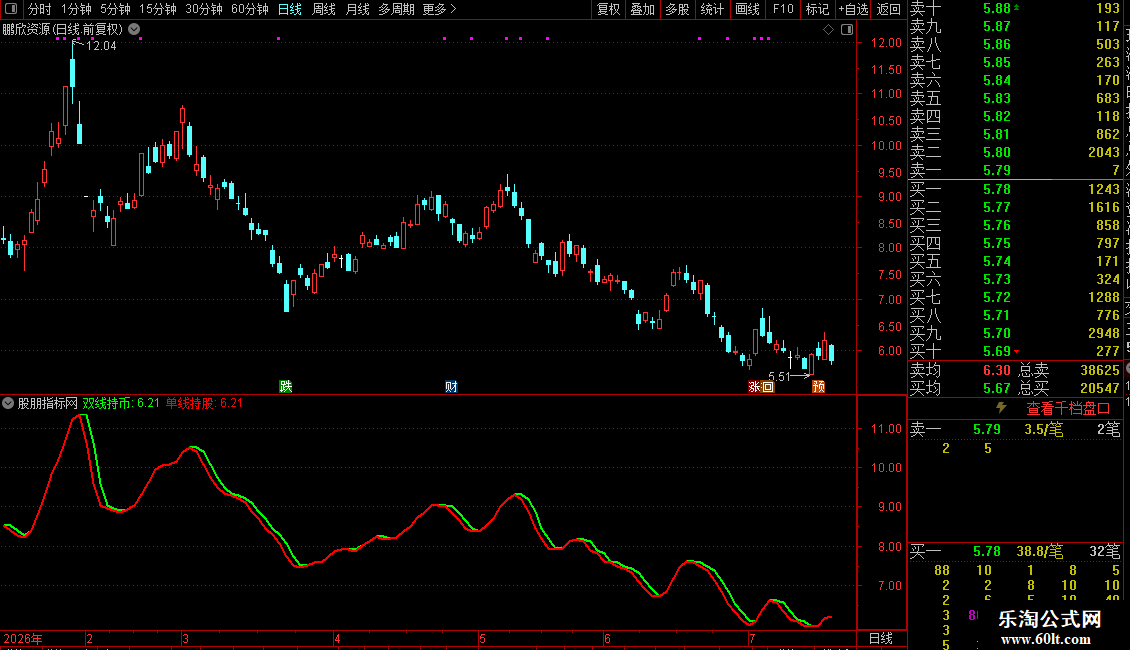Select the 30分钟 period tab
Image resolution: width=1130 pixels, height=650 pixels.
(203, 9)
